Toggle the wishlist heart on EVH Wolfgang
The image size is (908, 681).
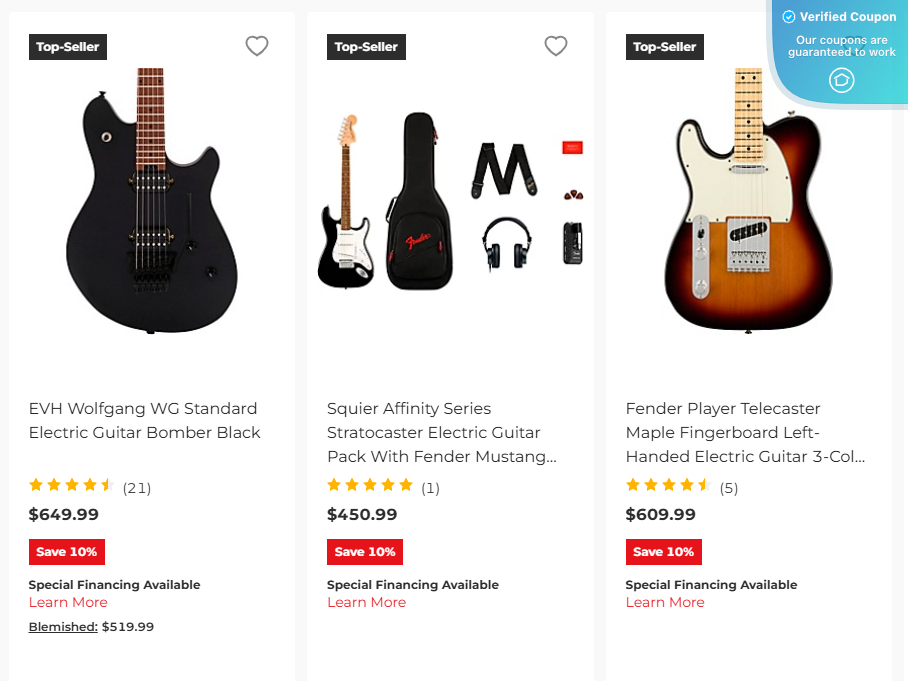(x=256, y=46)
